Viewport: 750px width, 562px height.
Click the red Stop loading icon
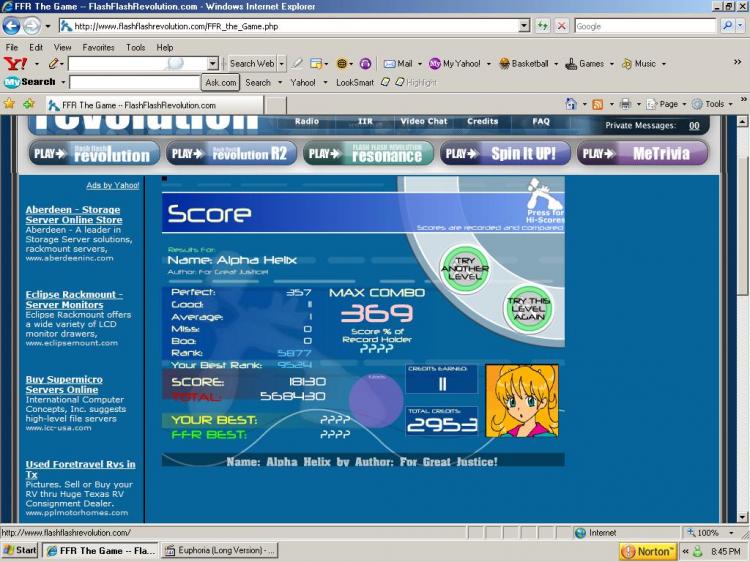click(562, 26)
